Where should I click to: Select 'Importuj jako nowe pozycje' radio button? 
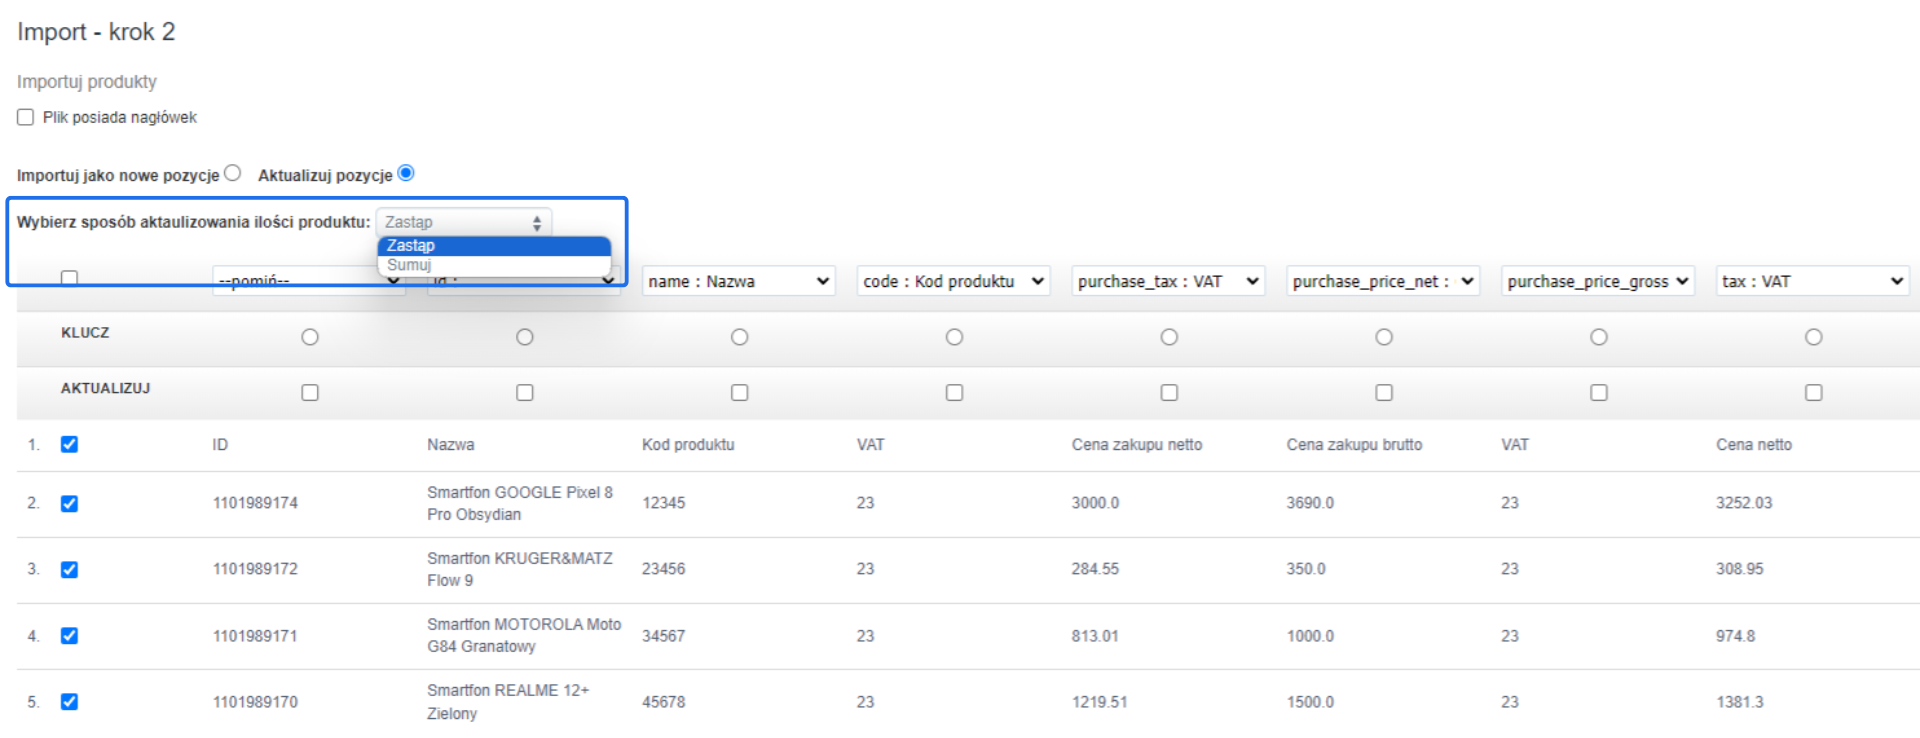(233, 173)
